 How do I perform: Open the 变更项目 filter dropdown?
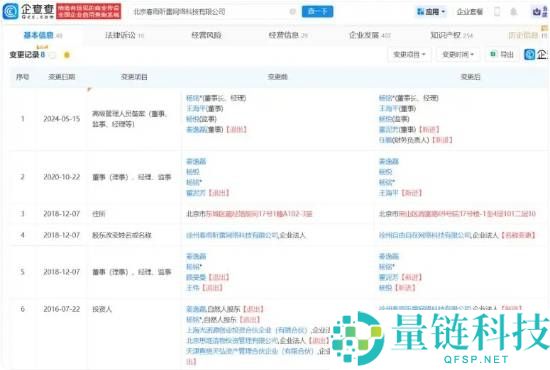click(x=409, y=54)
